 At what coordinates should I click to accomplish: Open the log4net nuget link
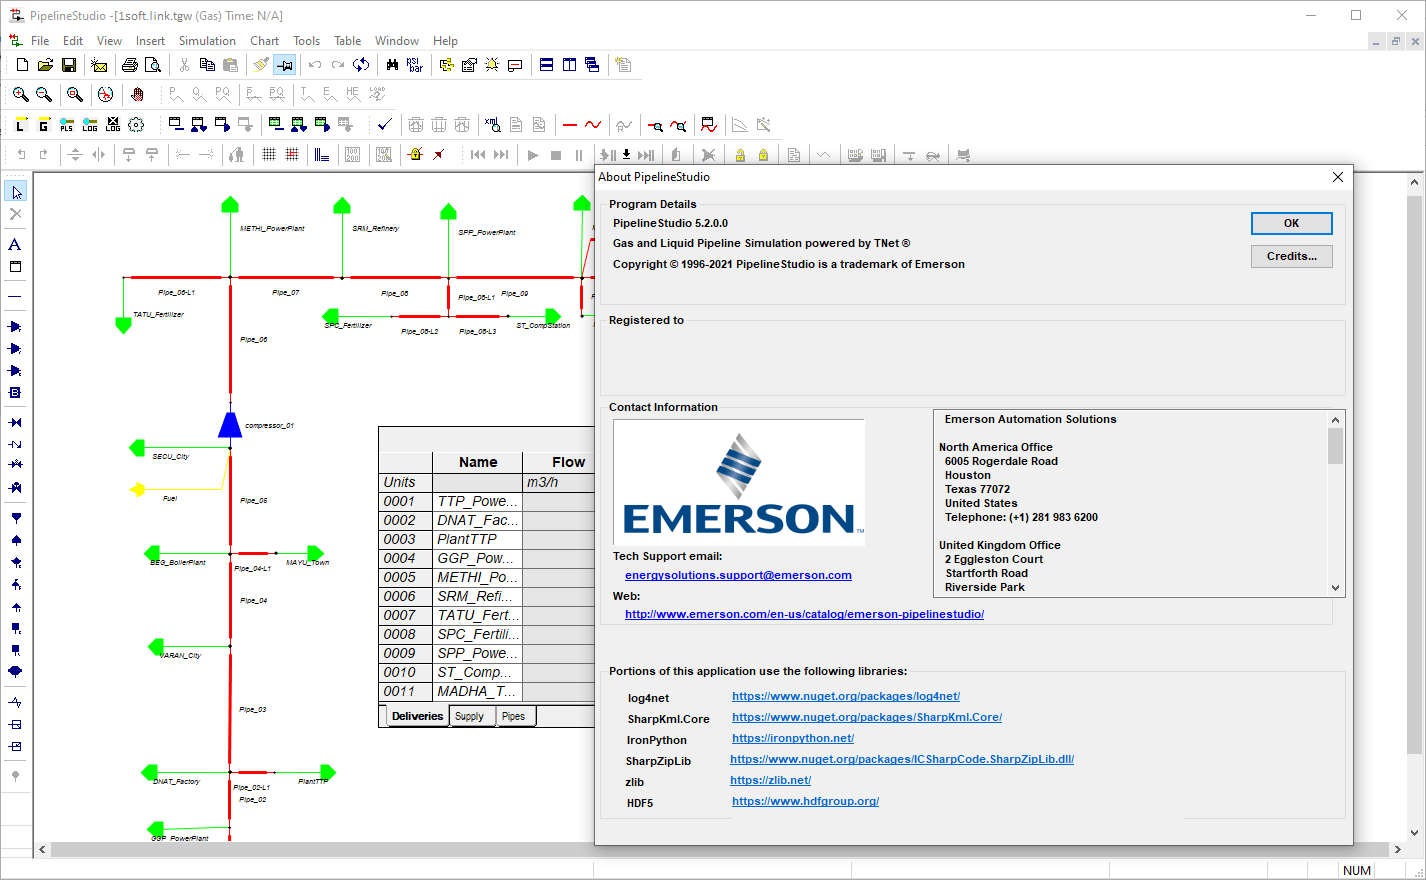(x=846, y=696)
